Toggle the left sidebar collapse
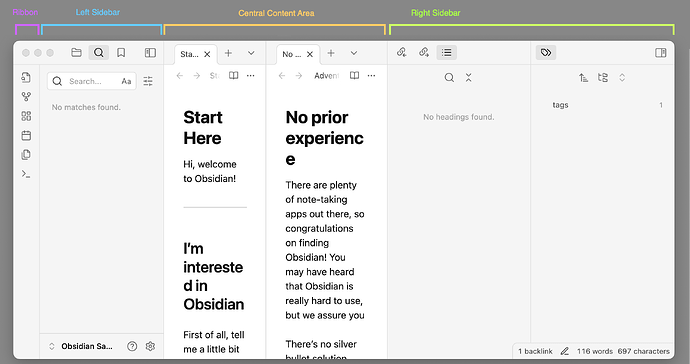 click(150, 53)
